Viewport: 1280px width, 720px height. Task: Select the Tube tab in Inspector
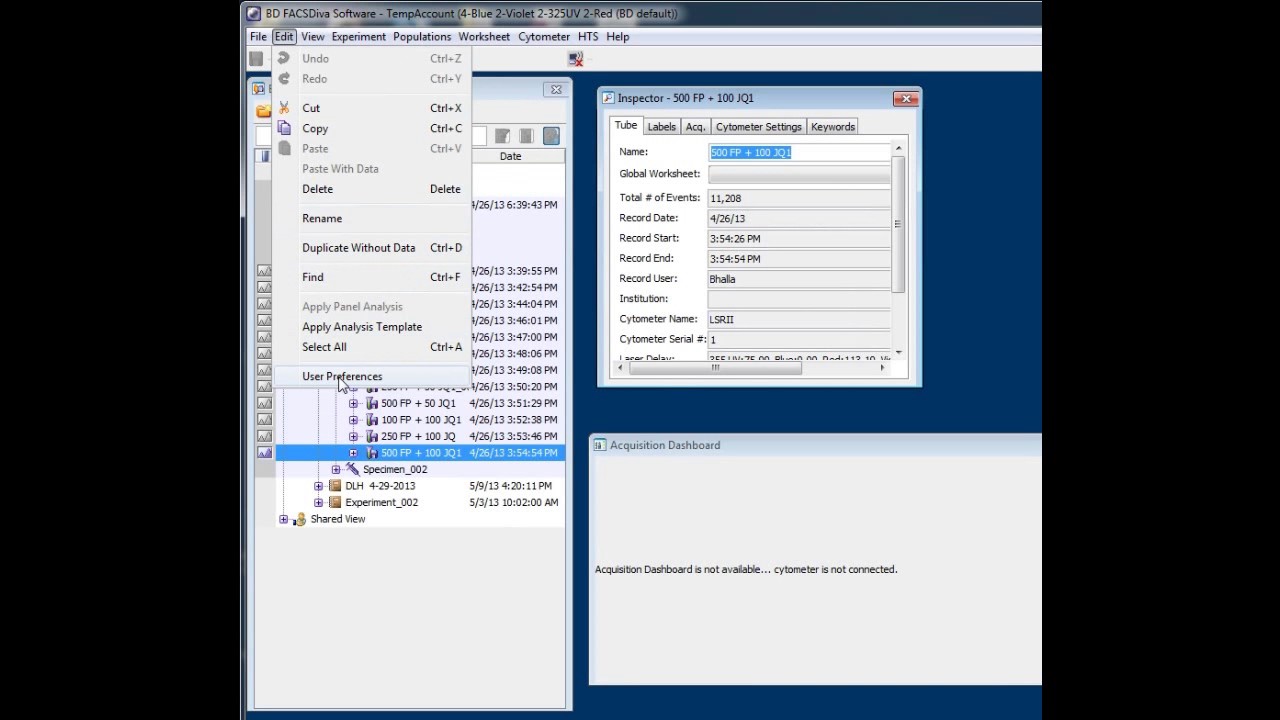[x=626, y=126]
